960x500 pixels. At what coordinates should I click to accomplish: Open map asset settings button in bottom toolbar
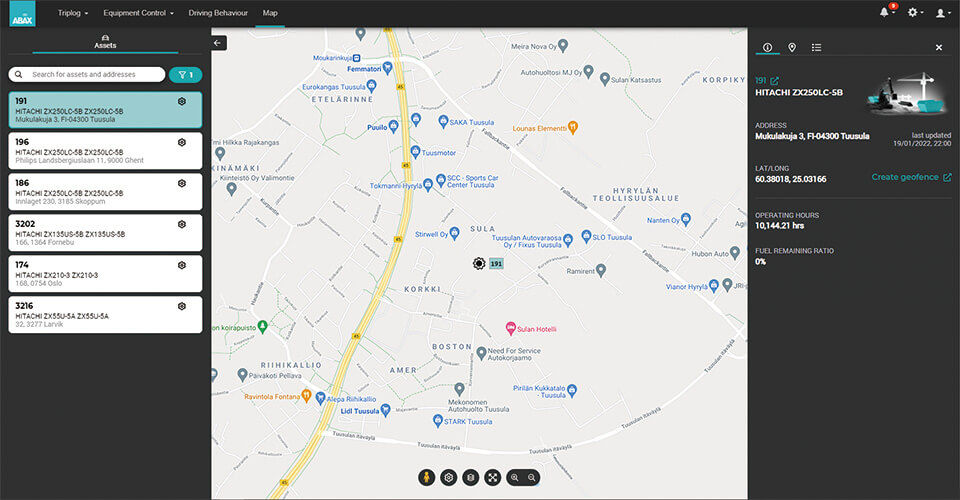click(449, 477)
